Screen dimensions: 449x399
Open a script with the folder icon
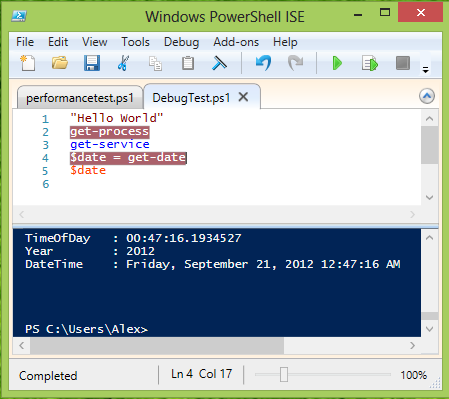pos(60,63)
